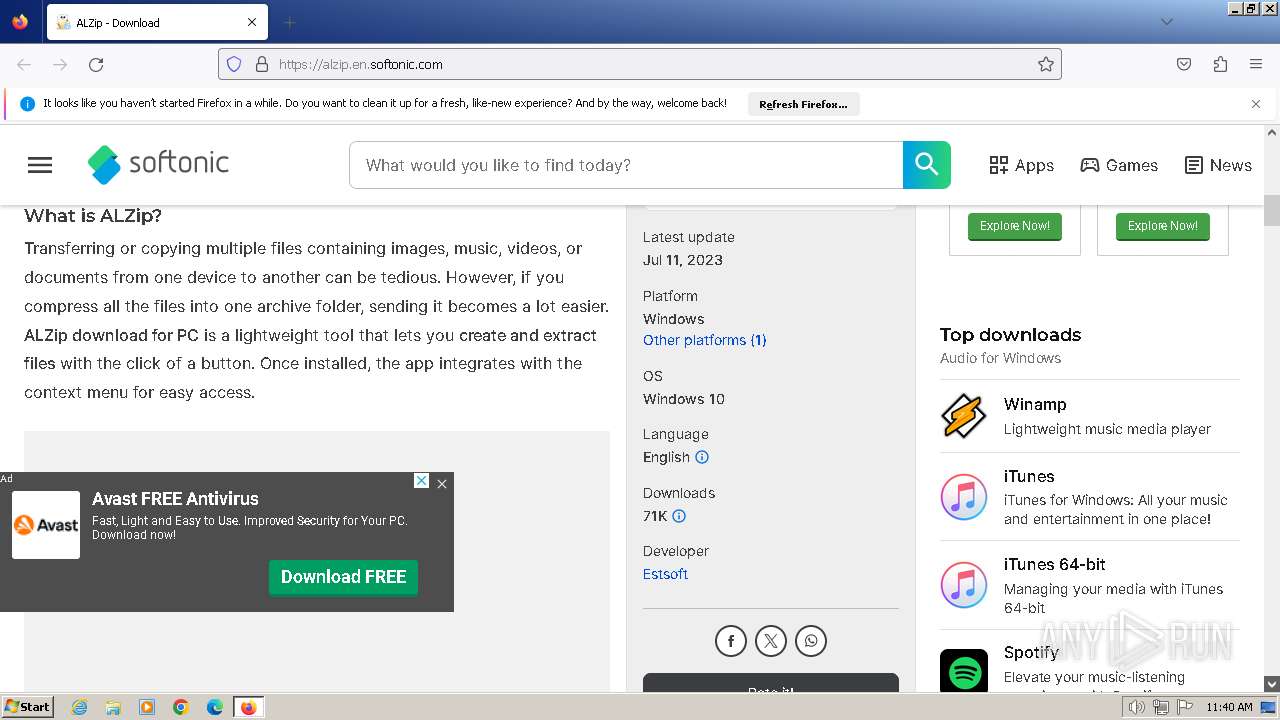
Task: Click the Avast FREE Antivirus headline
Action: pyautogui.click(x=175, y=499)
